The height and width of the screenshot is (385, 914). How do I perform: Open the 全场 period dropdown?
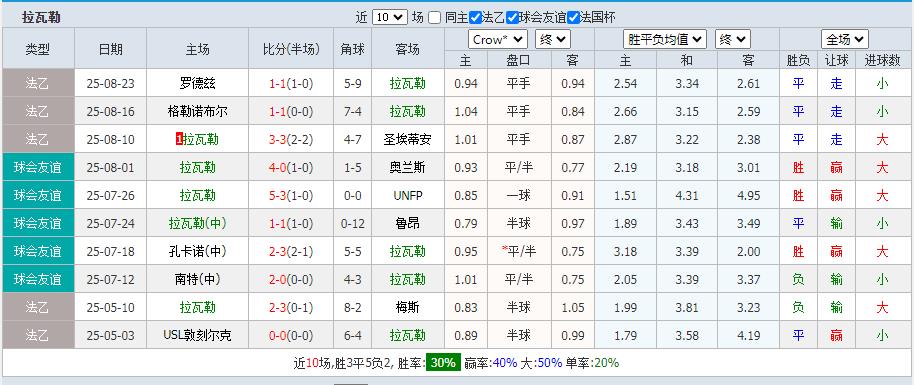click(x=845, y=40)
